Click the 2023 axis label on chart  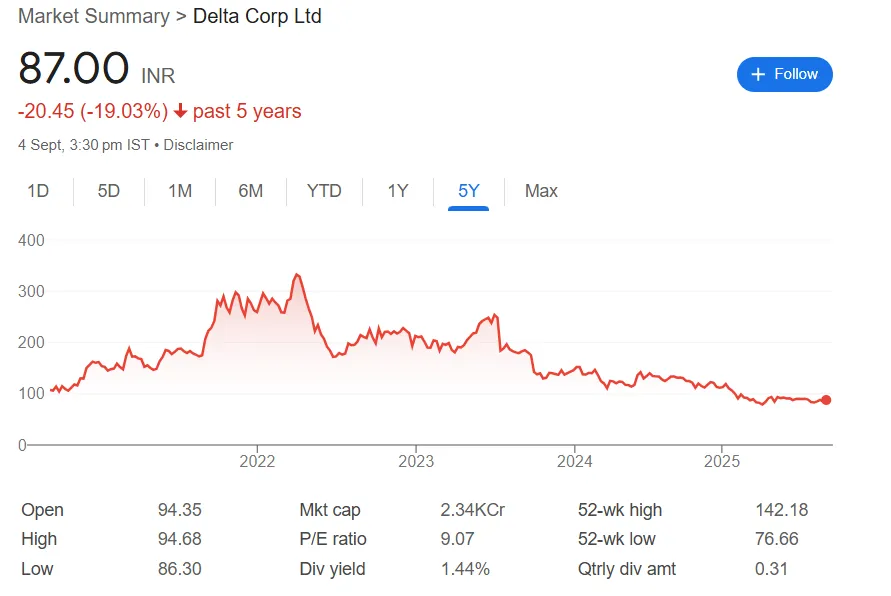tap(417, 462)
